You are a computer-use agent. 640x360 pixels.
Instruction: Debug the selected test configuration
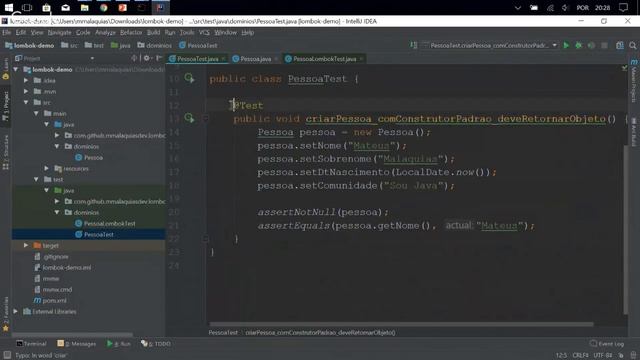click(578, 45)
